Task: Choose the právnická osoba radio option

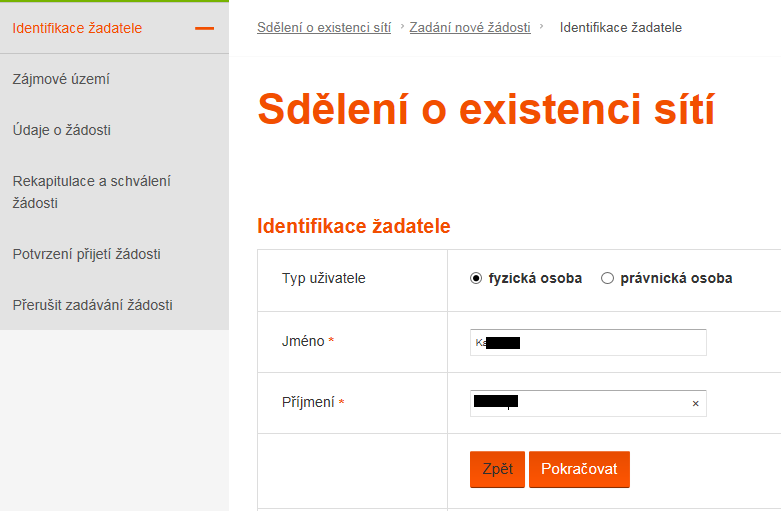Action: pos(607,279)
